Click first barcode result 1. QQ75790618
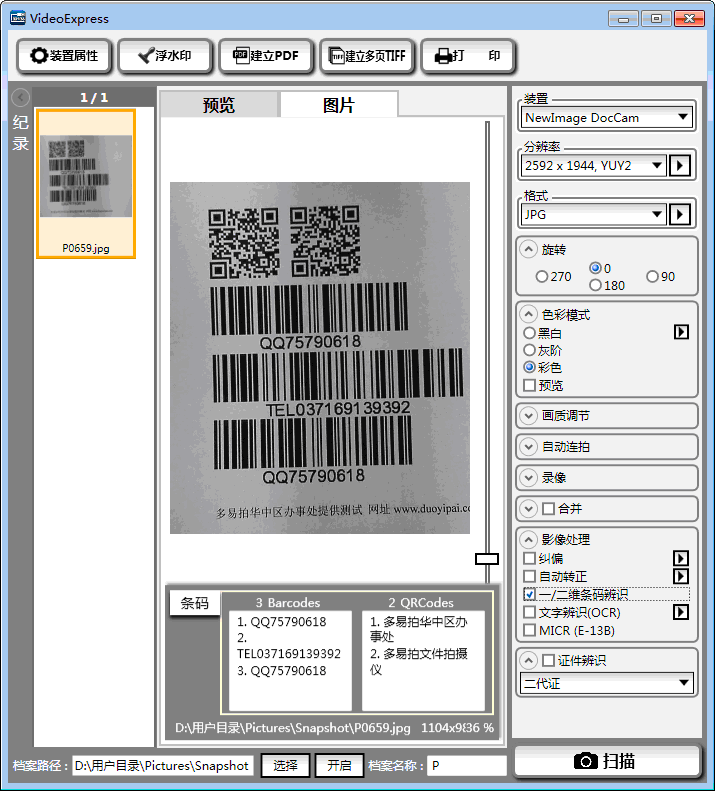This screenshot has width=715, height=791. tap(282, 622)
